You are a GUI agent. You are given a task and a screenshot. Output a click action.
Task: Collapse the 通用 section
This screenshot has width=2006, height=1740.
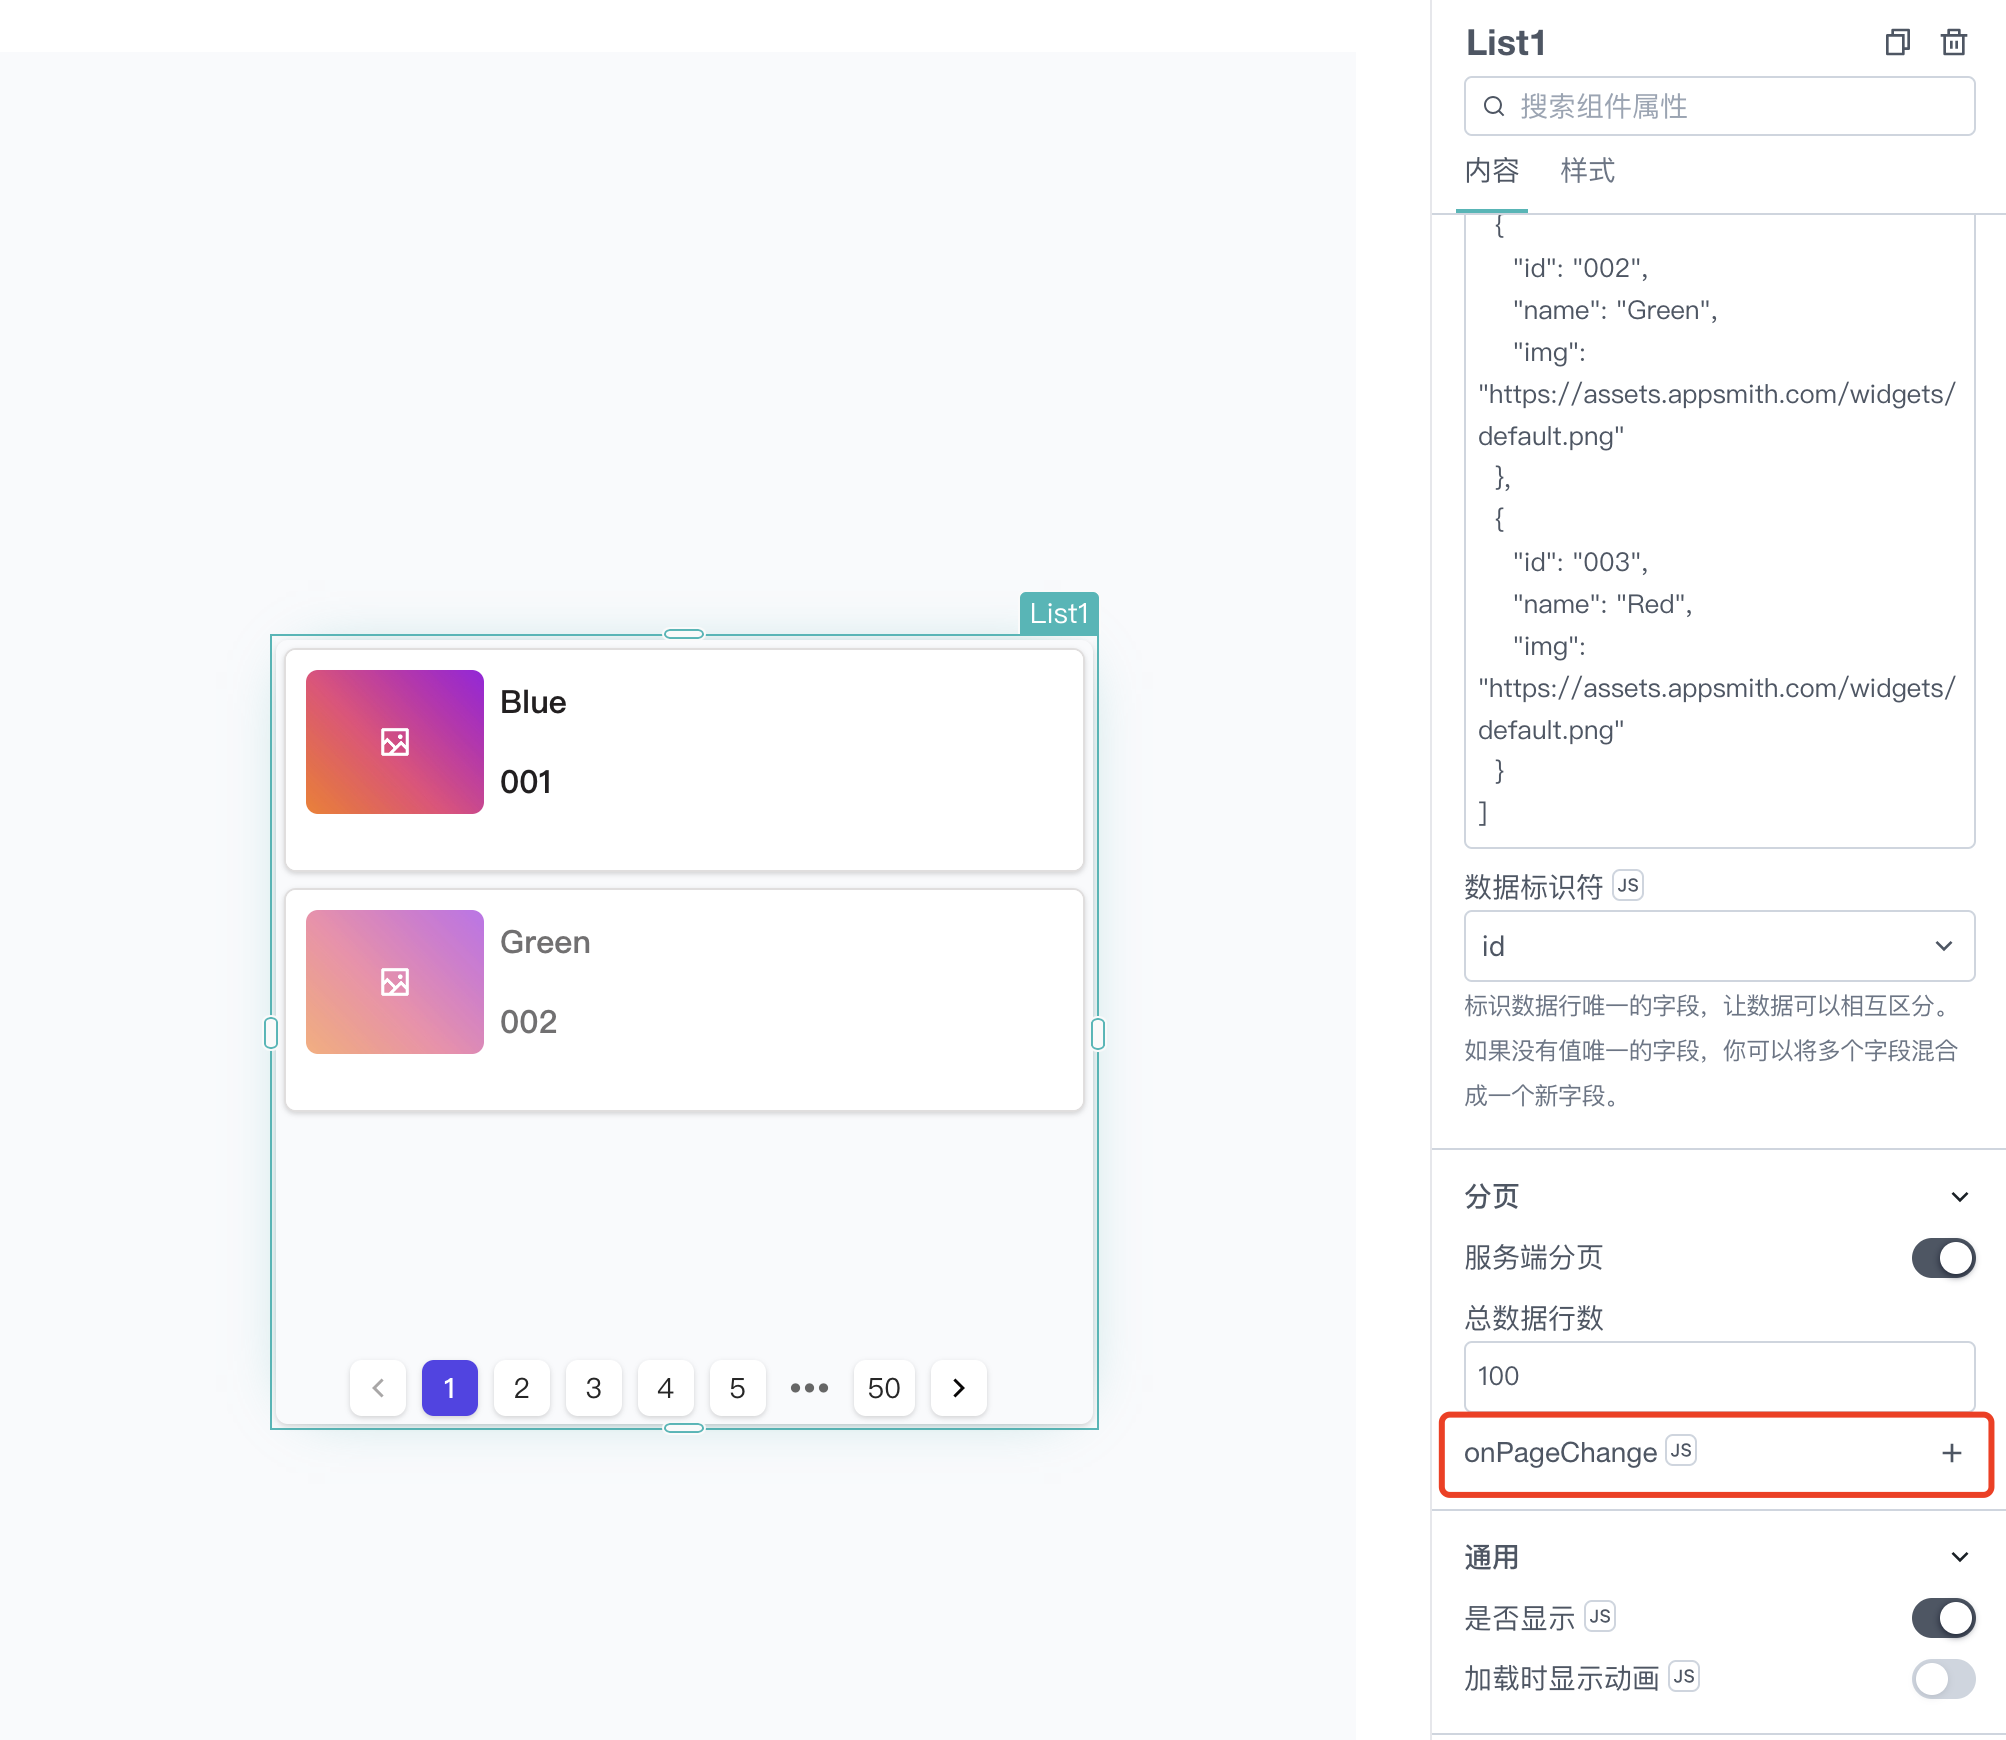click(x=1959, y=1557)
